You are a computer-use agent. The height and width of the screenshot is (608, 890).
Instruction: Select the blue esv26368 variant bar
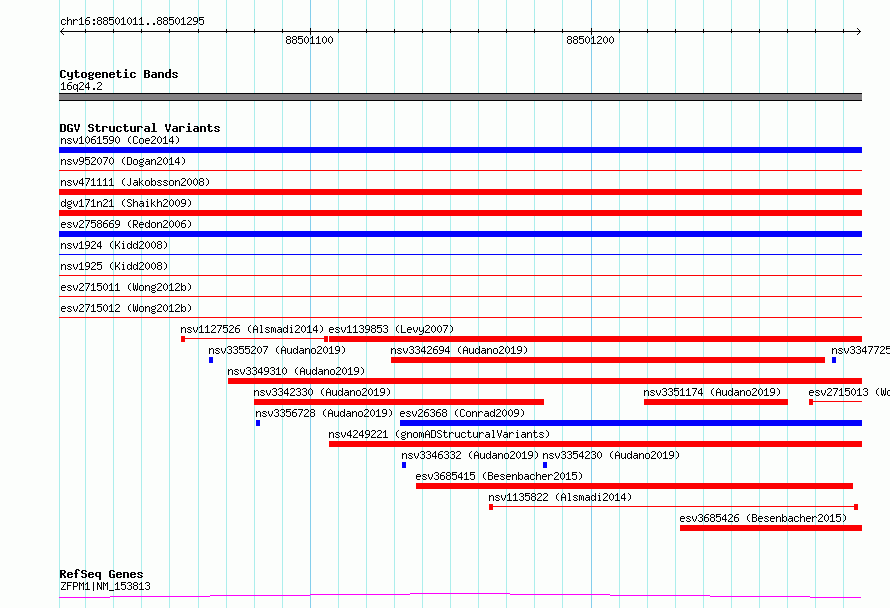point(631,423)
